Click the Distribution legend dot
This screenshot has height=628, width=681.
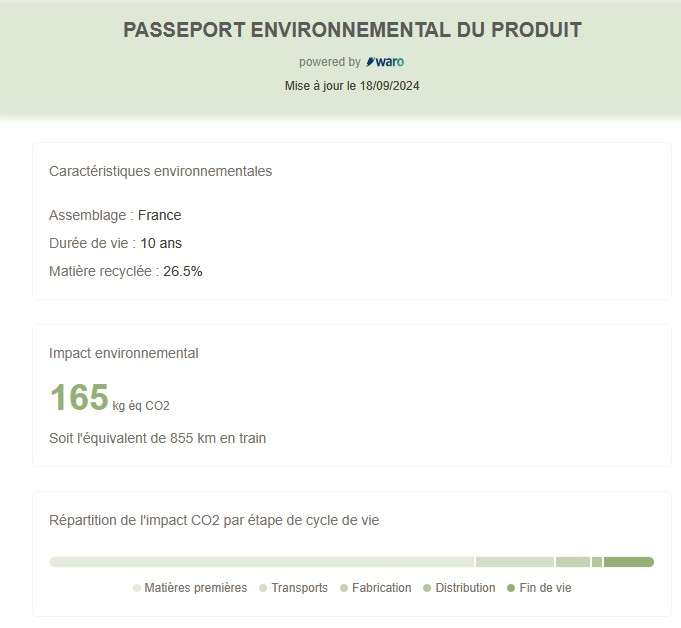tap(427, 588)
